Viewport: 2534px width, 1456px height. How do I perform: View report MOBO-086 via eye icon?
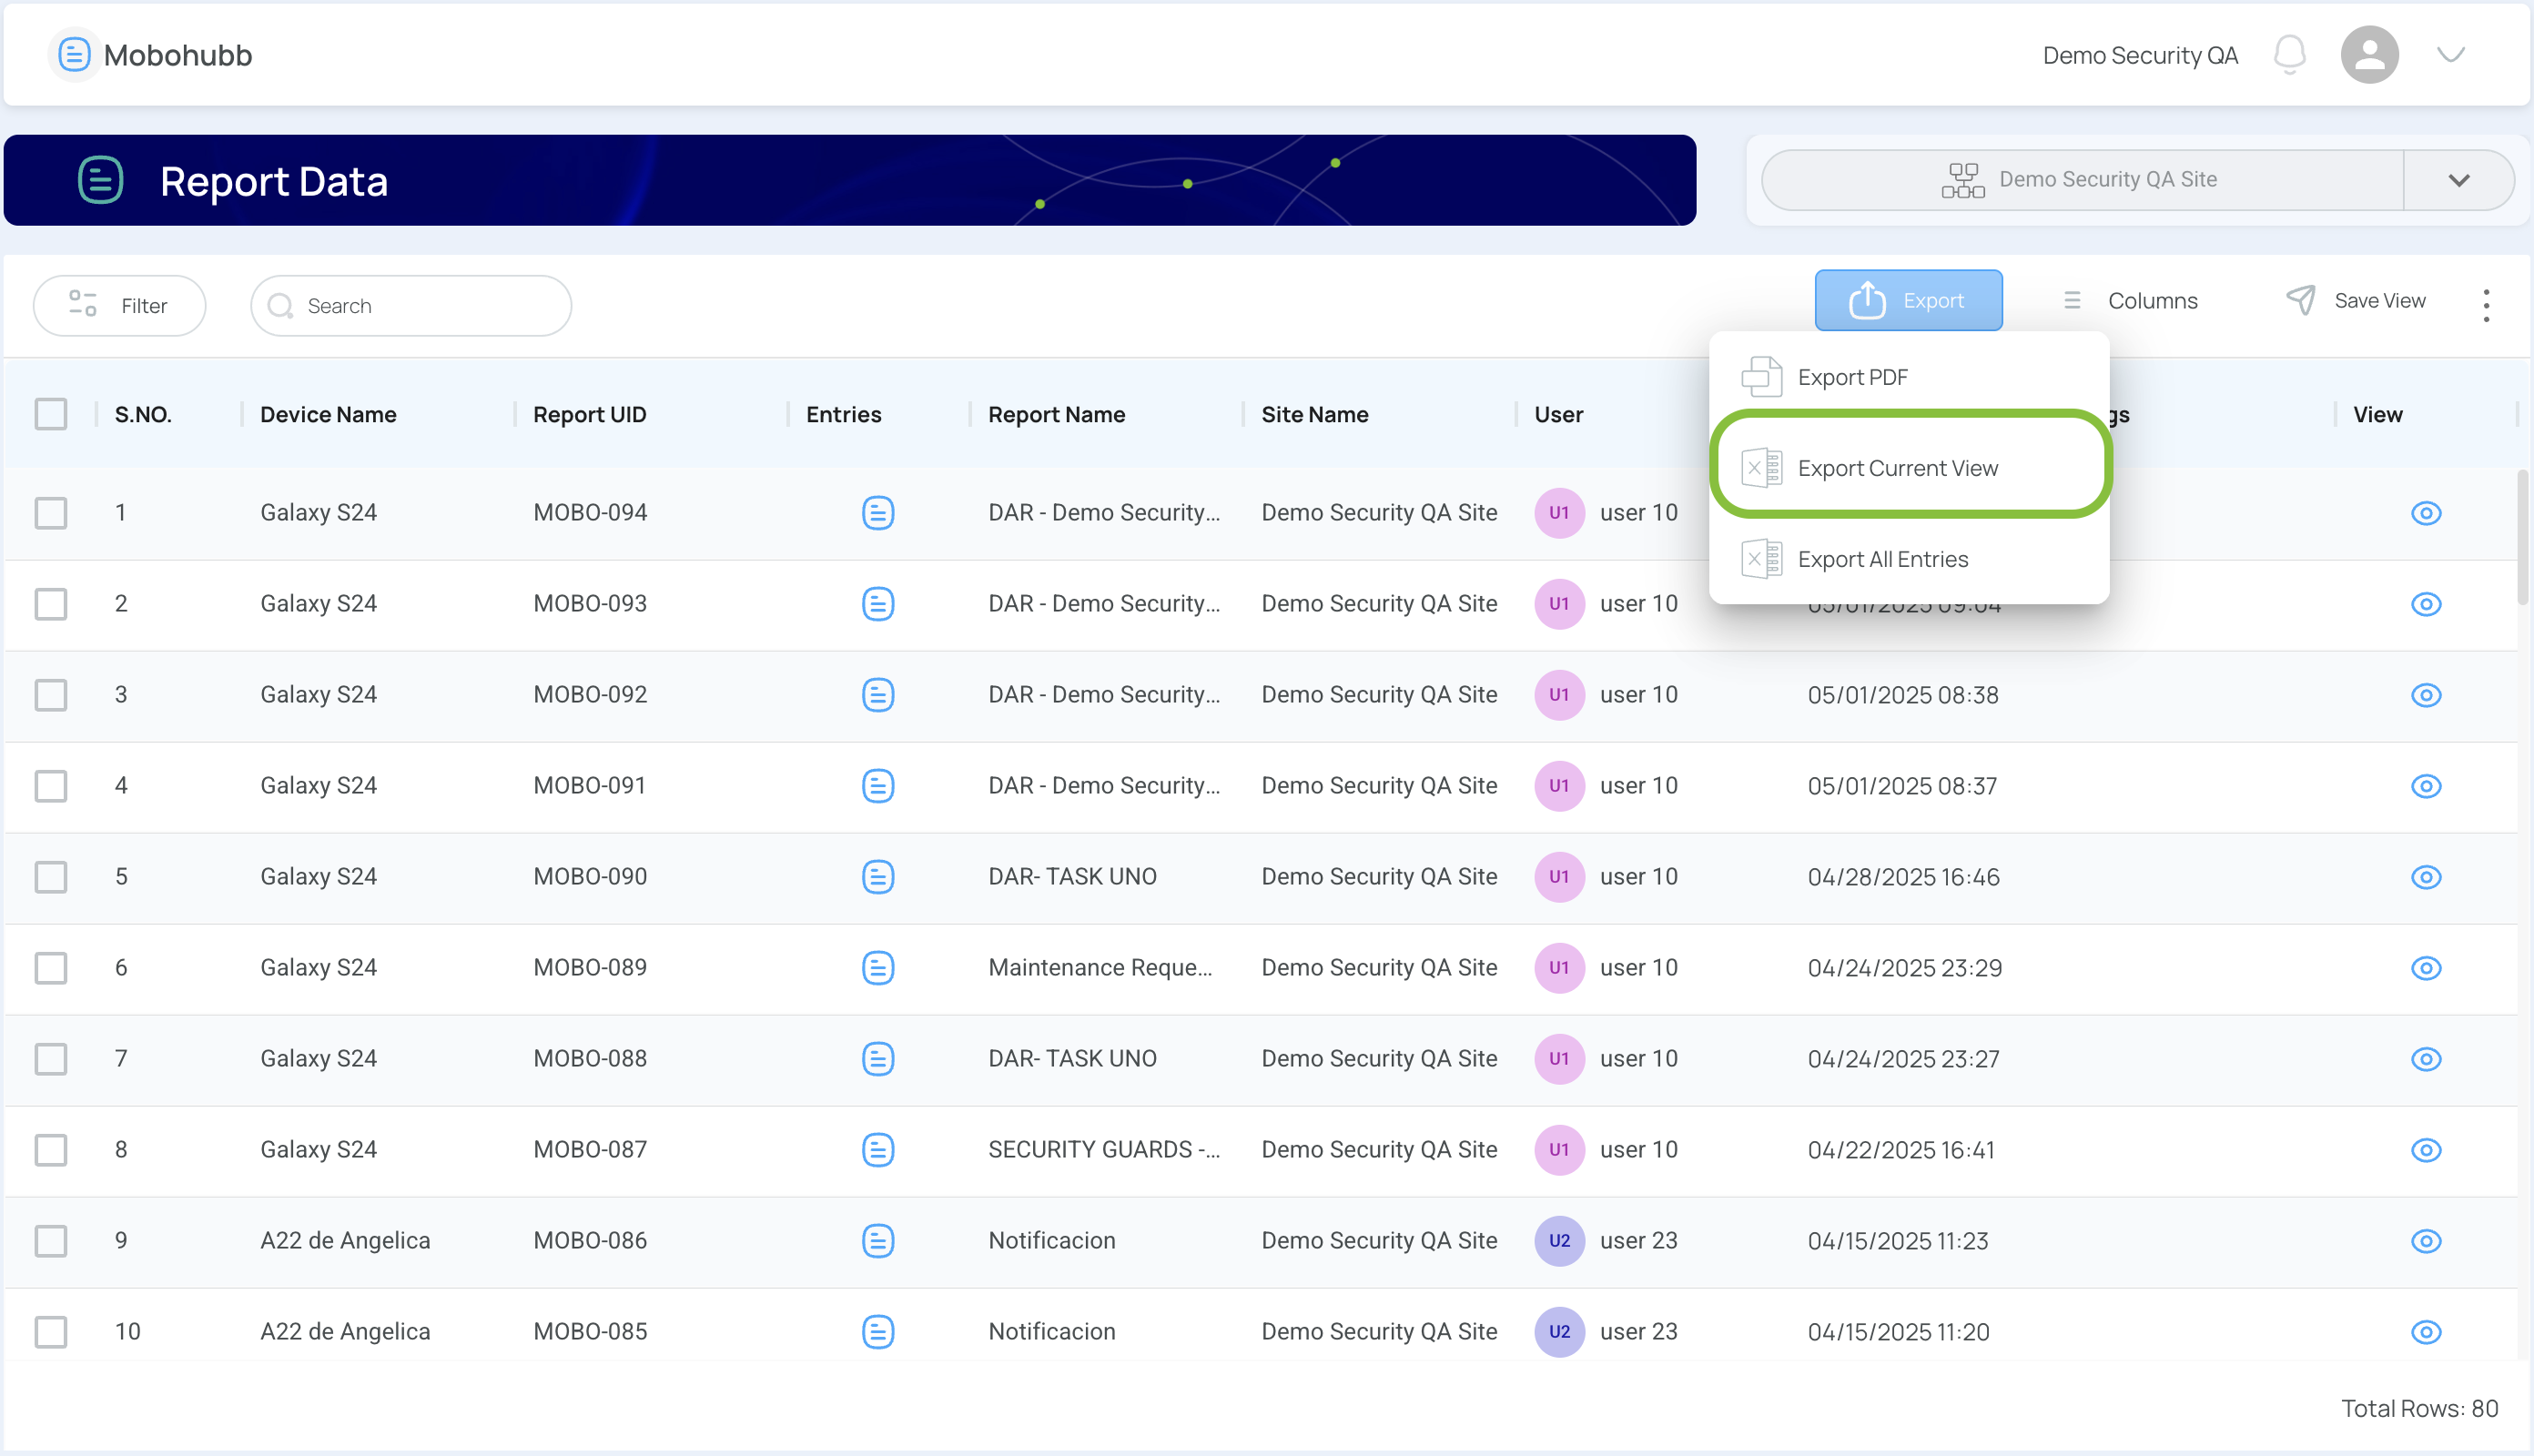pos(2426,1241)
